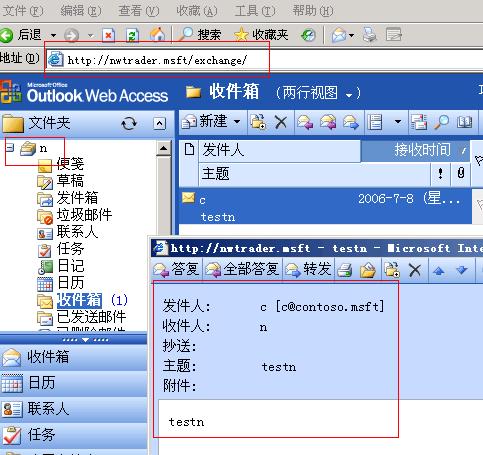The height and width of the screenshot is (455, 483).
Task: Collapse the 文件夹 folder pane with caret button
Action: coord(159,124)
